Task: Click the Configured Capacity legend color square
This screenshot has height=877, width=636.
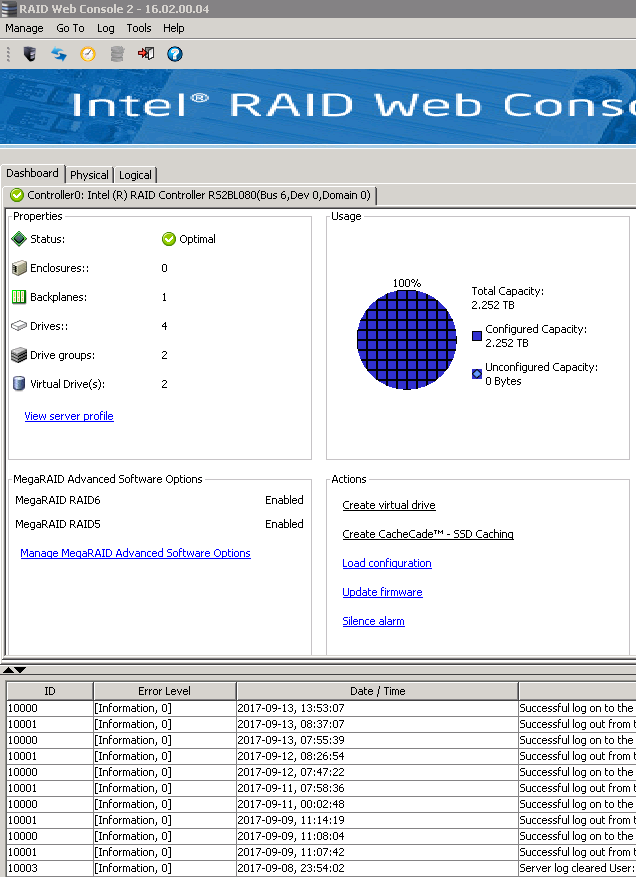Action: tap(477, 336)
